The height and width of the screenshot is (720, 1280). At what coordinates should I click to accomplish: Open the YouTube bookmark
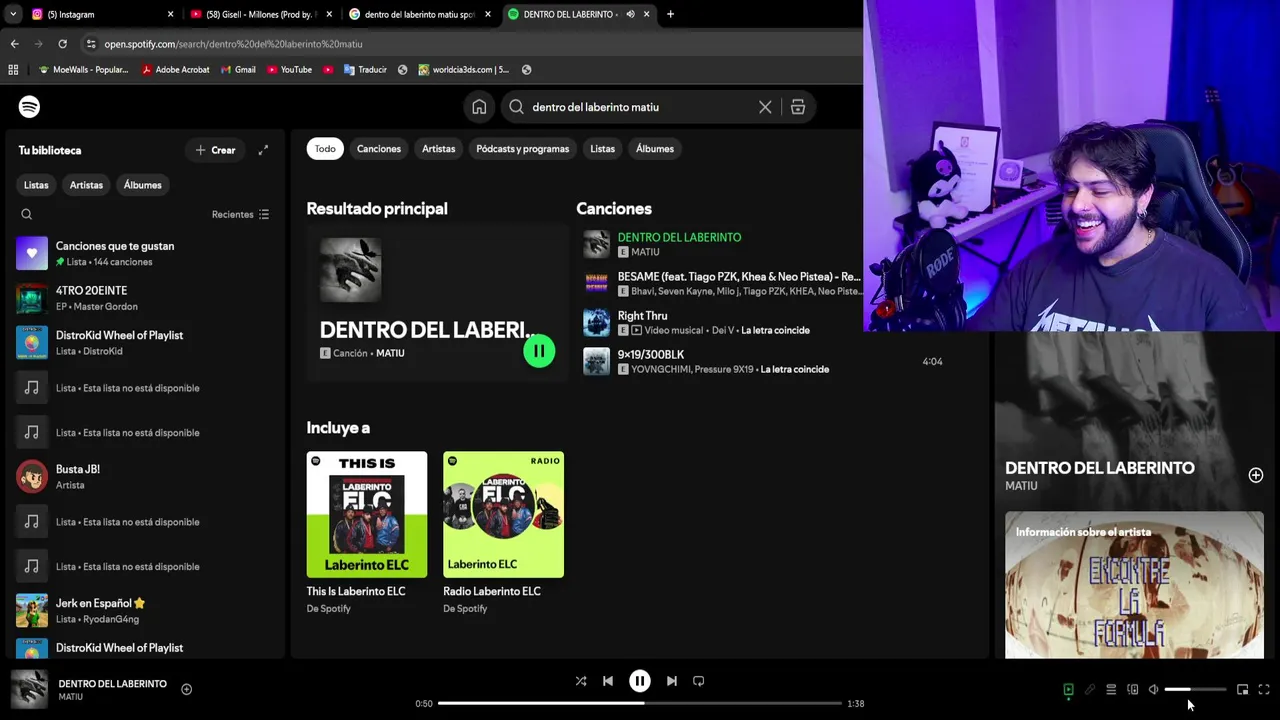click(x=289, y=70)
